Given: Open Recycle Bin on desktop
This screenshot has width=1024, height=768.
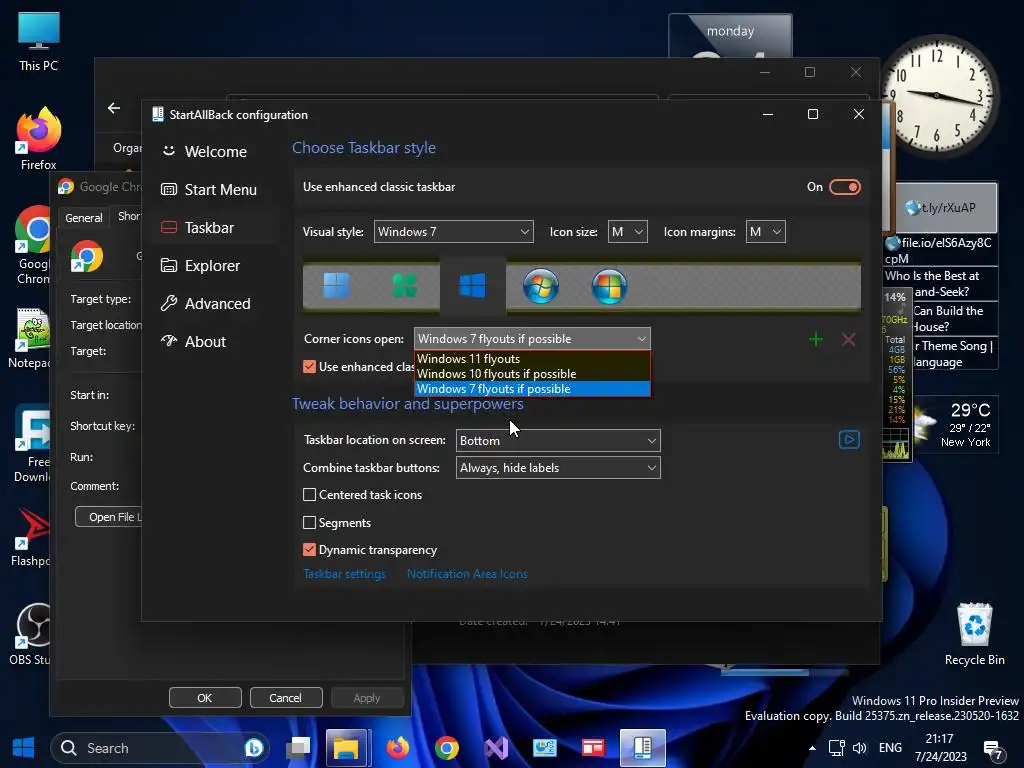Looking at the screenshot, I should 974,635.
